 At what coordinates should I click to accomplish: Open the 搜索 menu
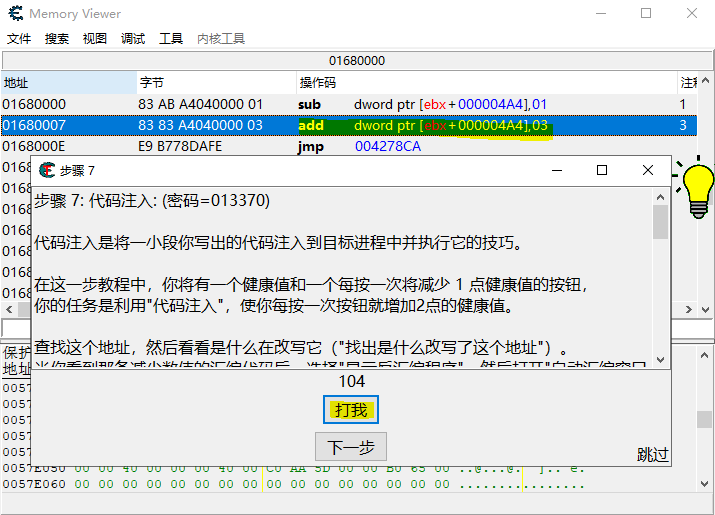[57, 39]
